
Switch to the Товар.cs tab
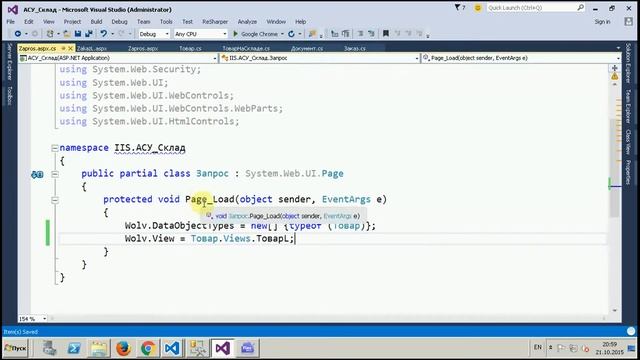click(x=190, y=48)
